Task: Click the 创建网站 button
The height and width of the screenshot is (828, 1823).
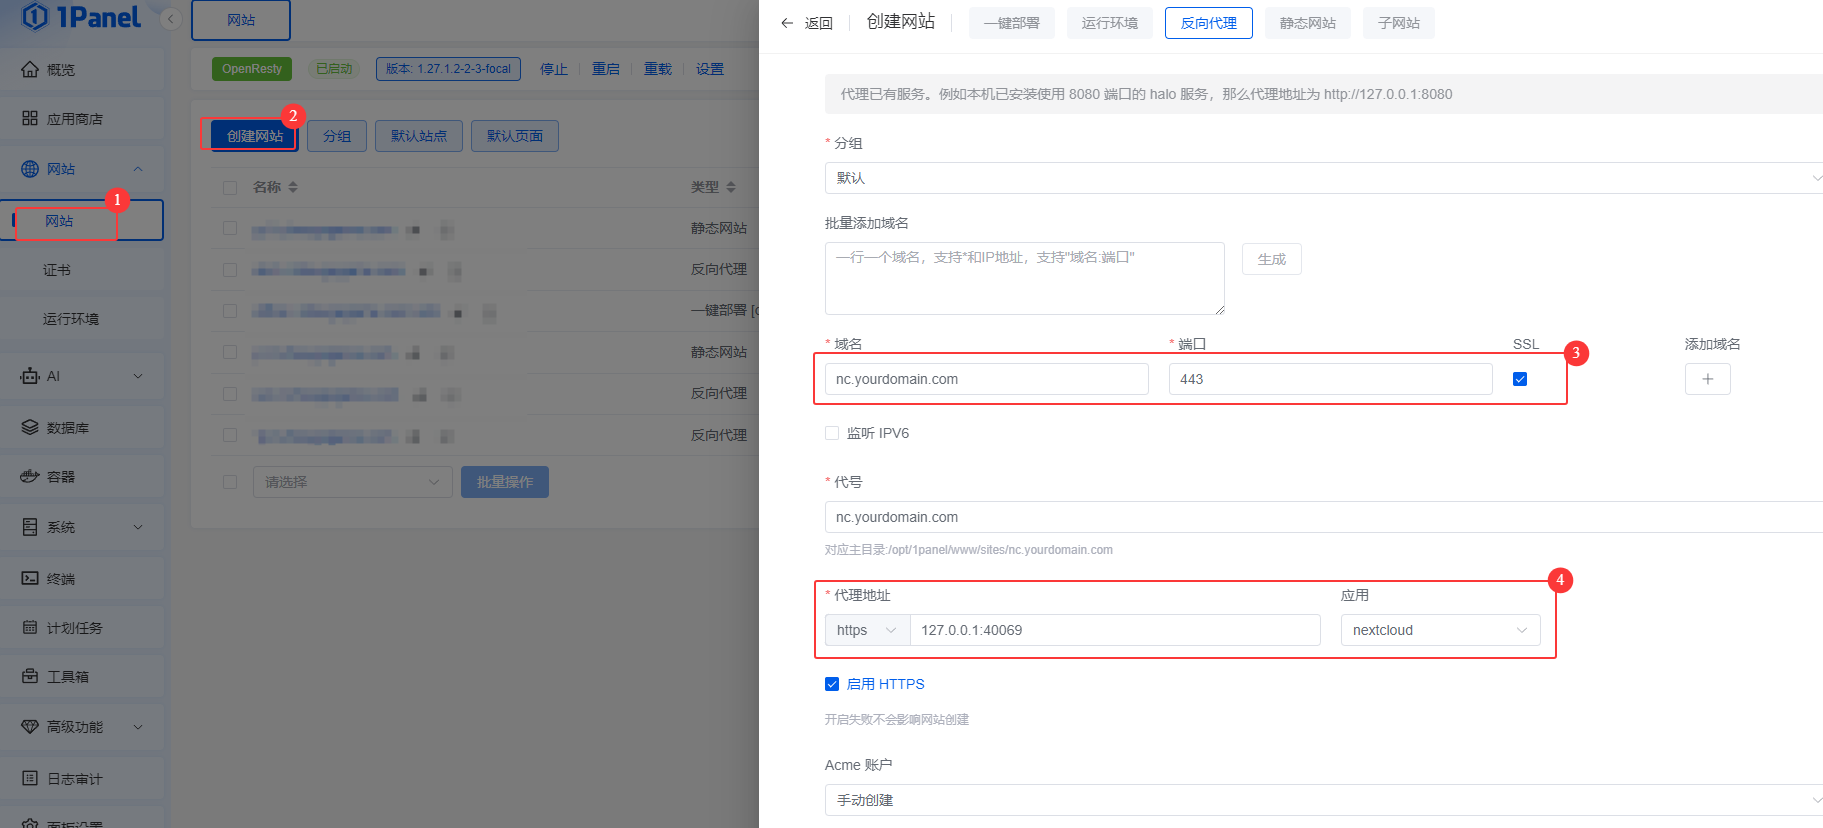Action: pyautogui.click(x=254, y=136)
